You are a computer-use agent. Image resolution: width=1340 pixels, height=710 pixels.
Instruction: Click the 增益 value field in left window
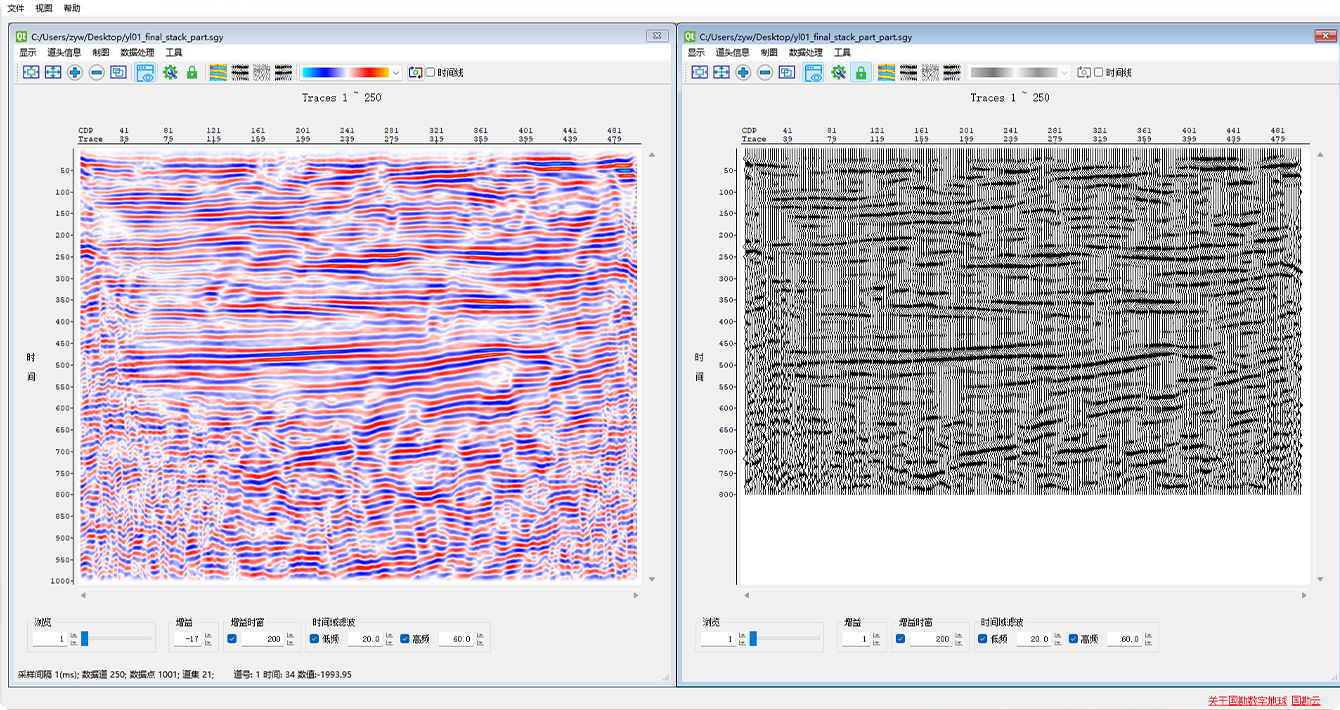[x=188, y=639]
